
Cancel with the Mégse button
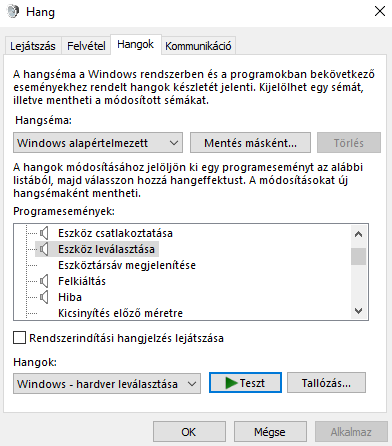point(270,432)
